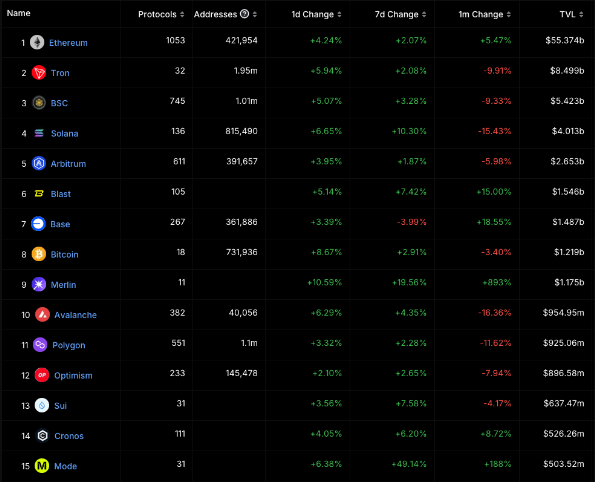
Task: Click the orange Bitcoin logo icon
Action: (39, 254)
